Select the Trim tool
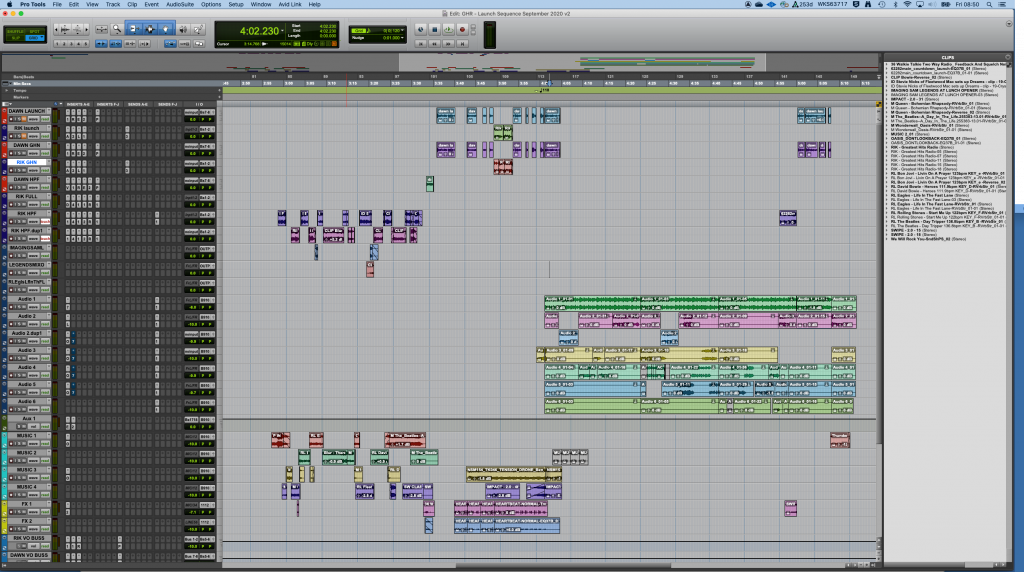This screenshot has width=1024, height=572. pos(135,29)
